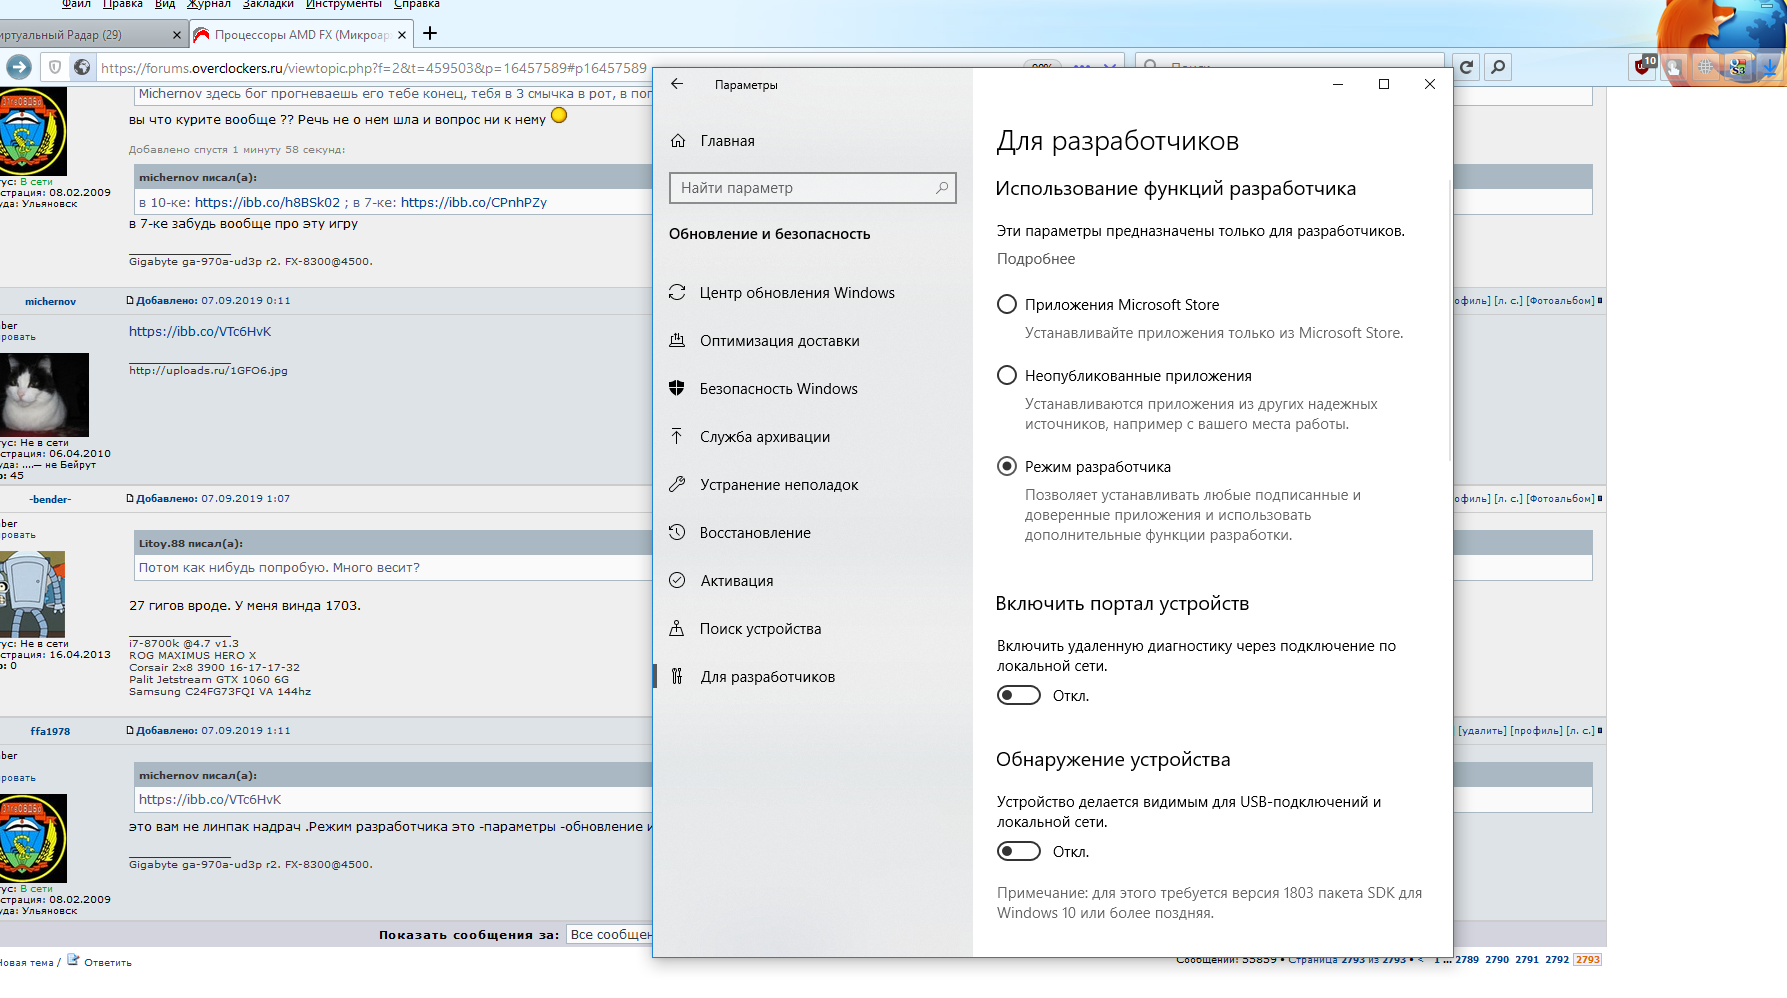
Task: Click the Firefox address bar URL
Action: (374, 68)
